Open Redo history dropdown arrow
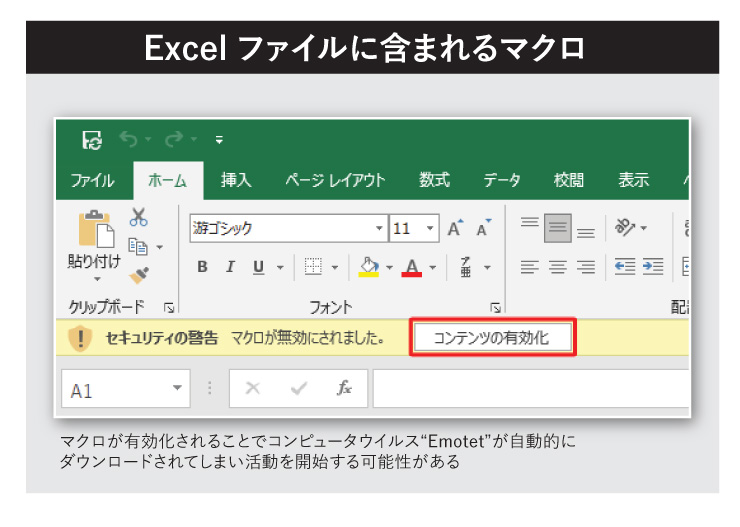The image size is (740, 527). point(194,139)
